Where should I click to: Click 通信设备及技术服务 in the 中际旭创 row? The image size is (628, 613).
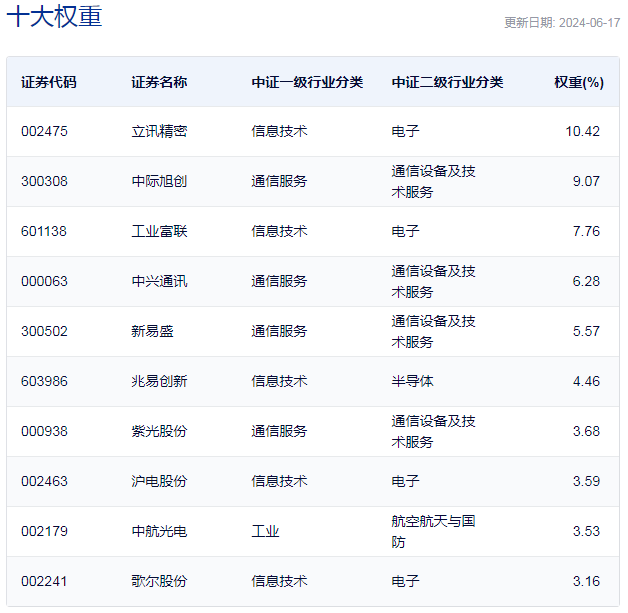tap(434, 182)
